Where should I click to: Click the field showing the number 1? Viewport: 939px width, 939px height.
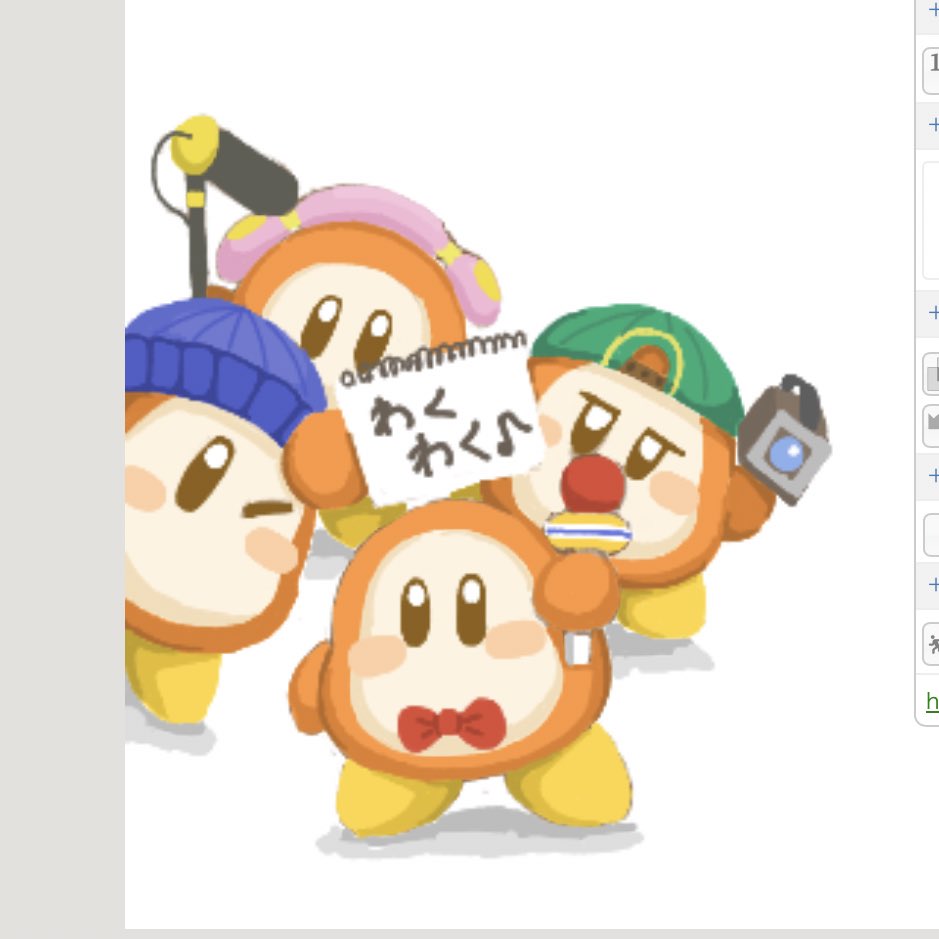point(932,71)
